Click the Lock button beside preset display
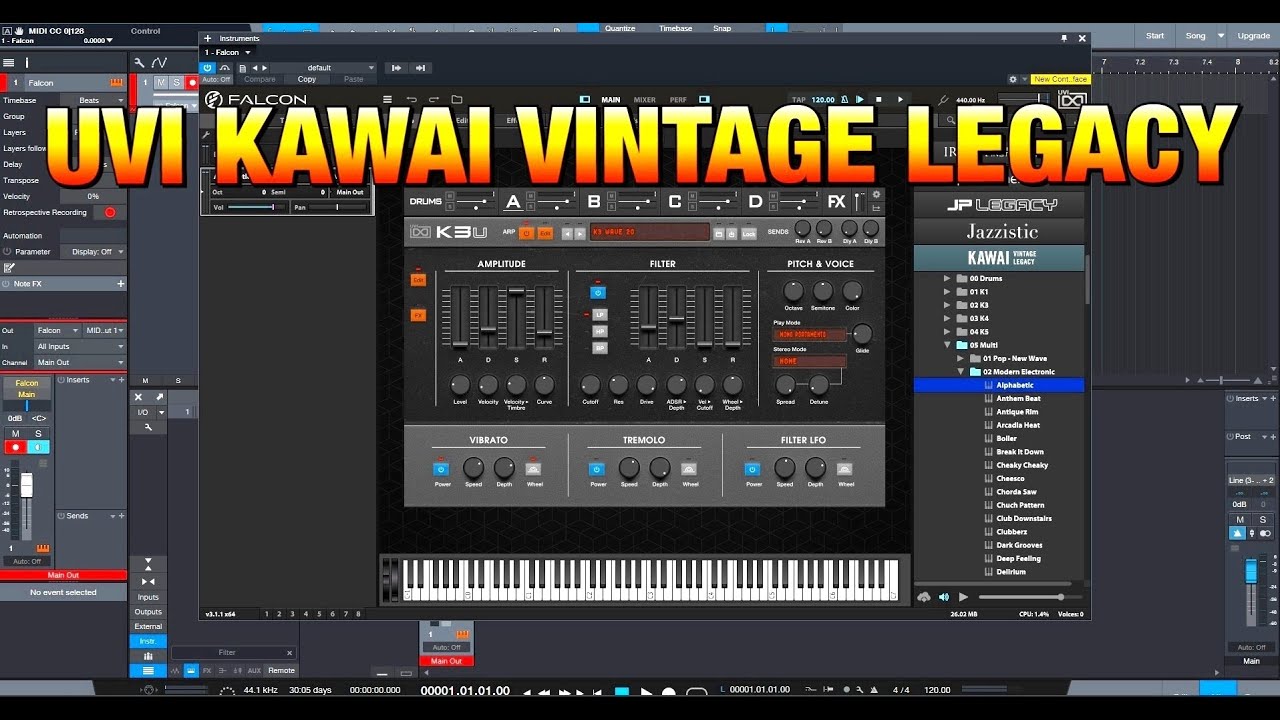This screenshot has width=1280, height=720. coord(749,233)
